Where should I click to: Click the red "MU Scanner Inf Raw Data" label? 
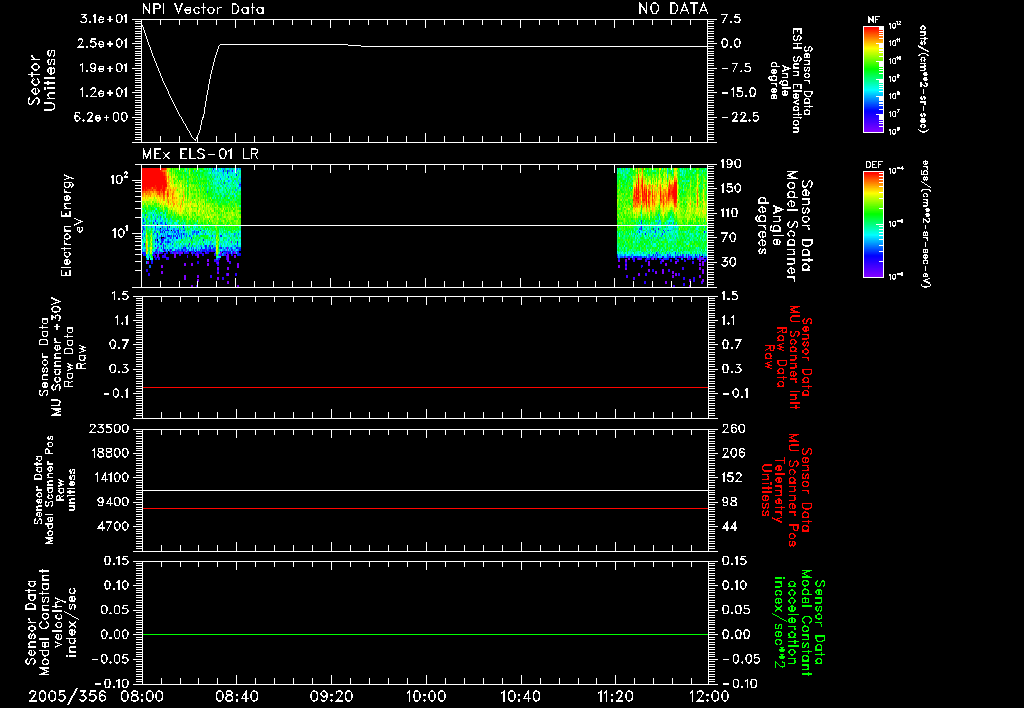789,358
